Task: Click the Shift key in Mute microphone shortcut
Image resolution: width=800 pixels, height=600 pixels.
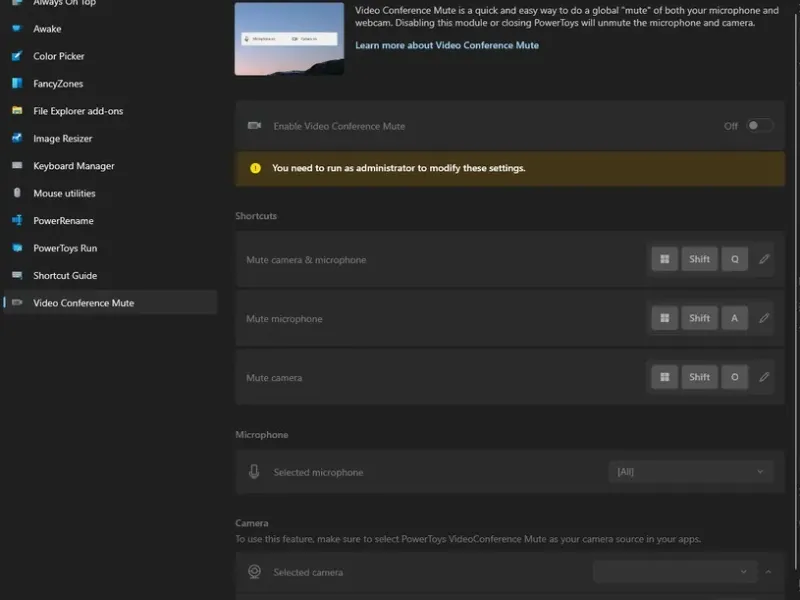Action: [x=699, y=318]
